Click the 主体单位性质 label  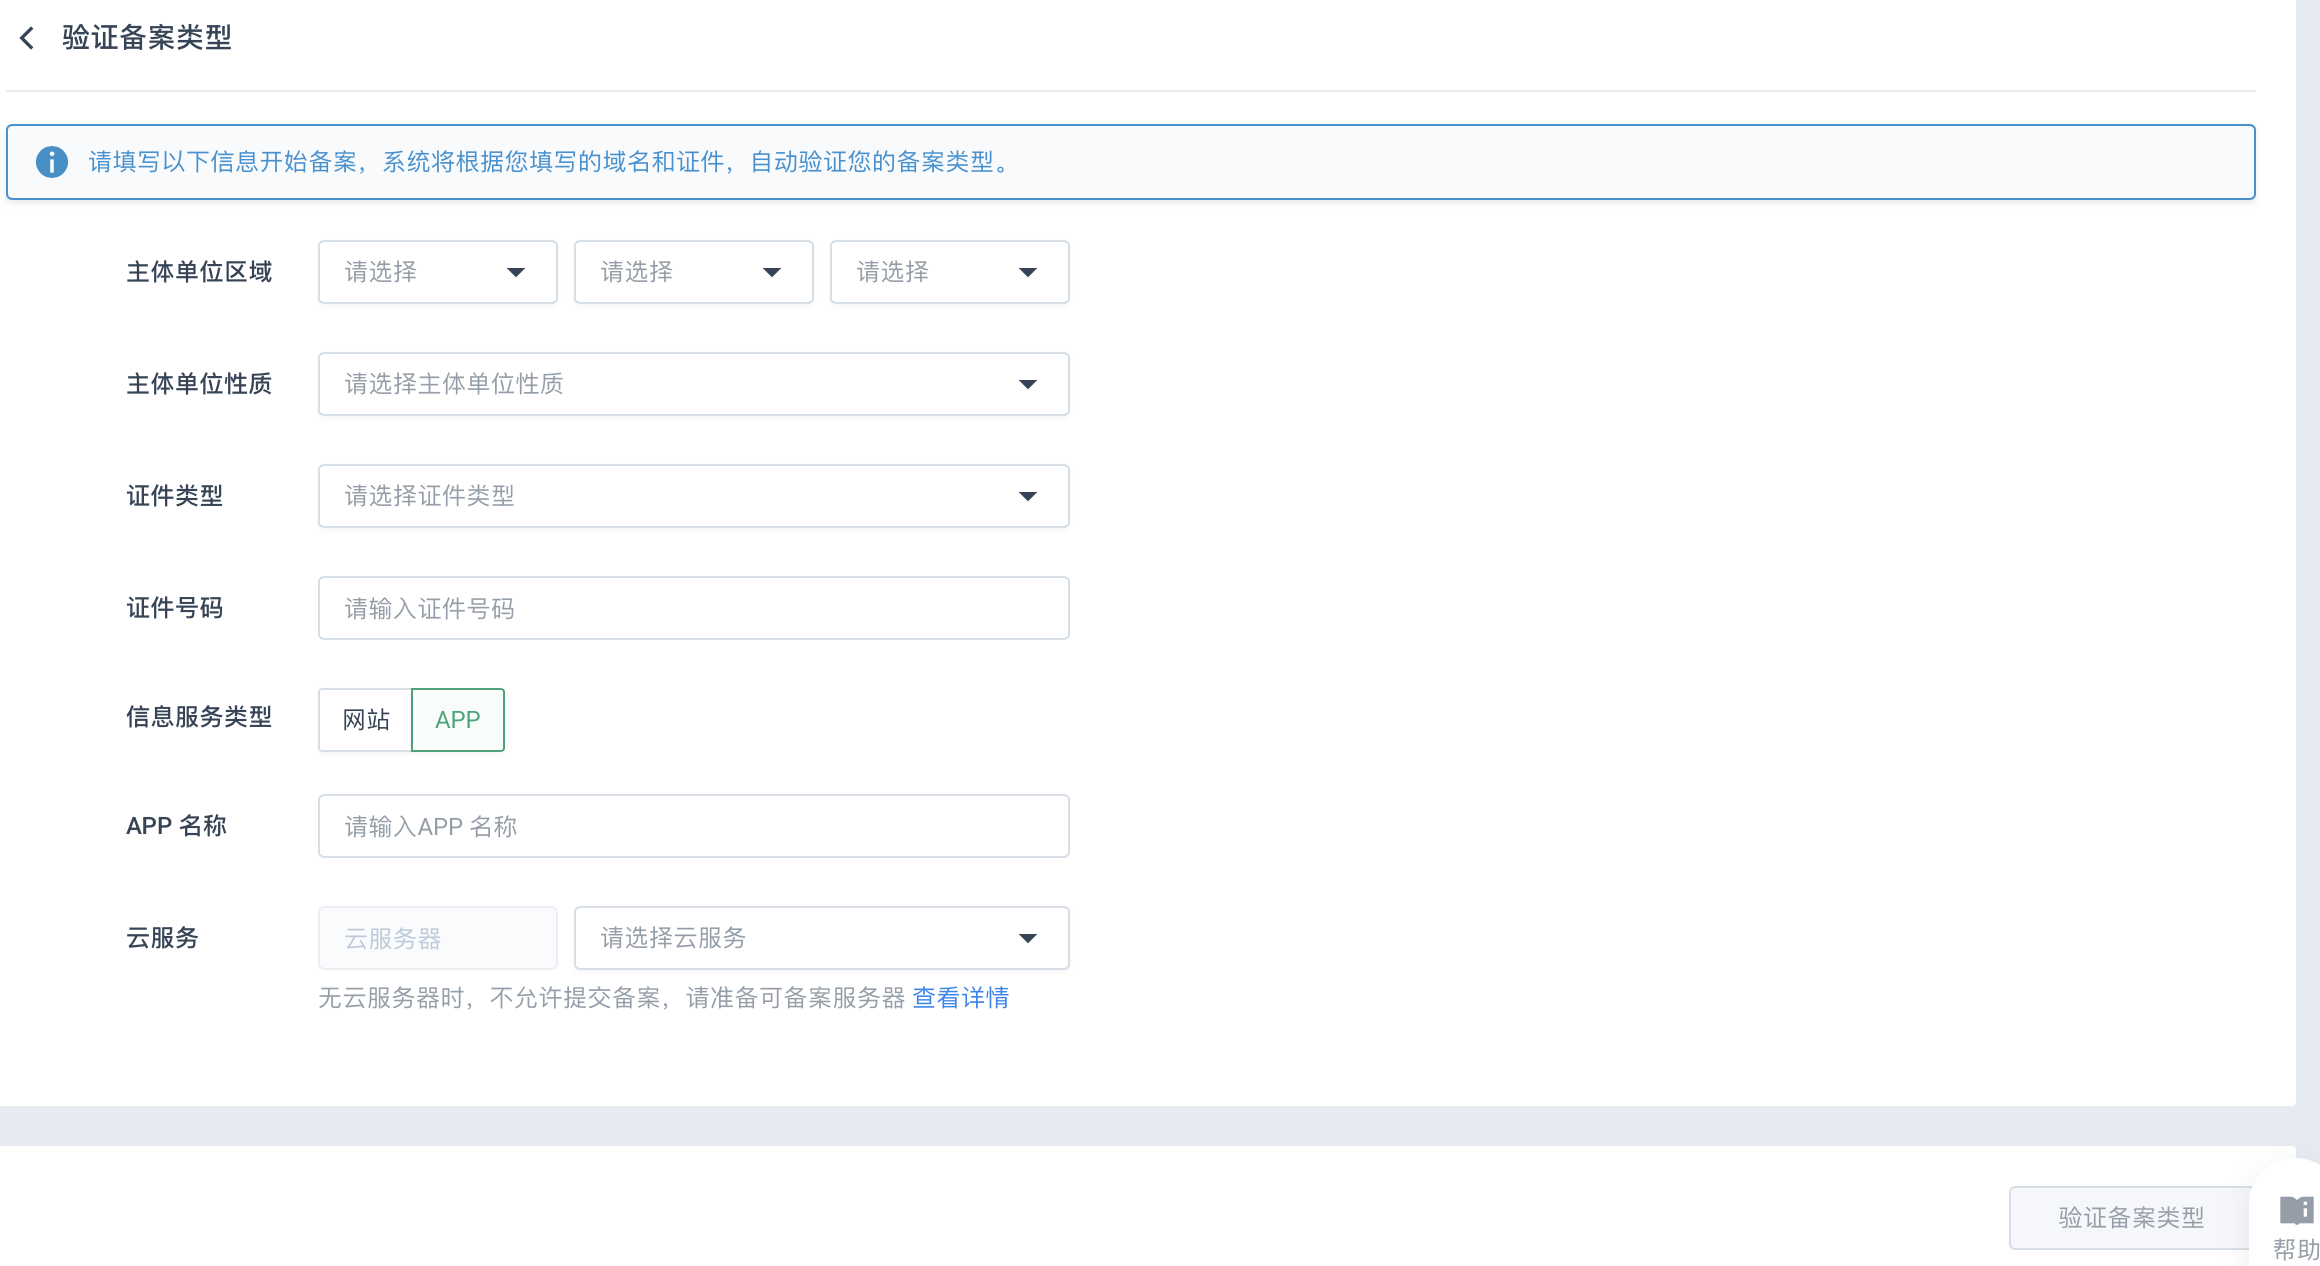pos(199,384)
